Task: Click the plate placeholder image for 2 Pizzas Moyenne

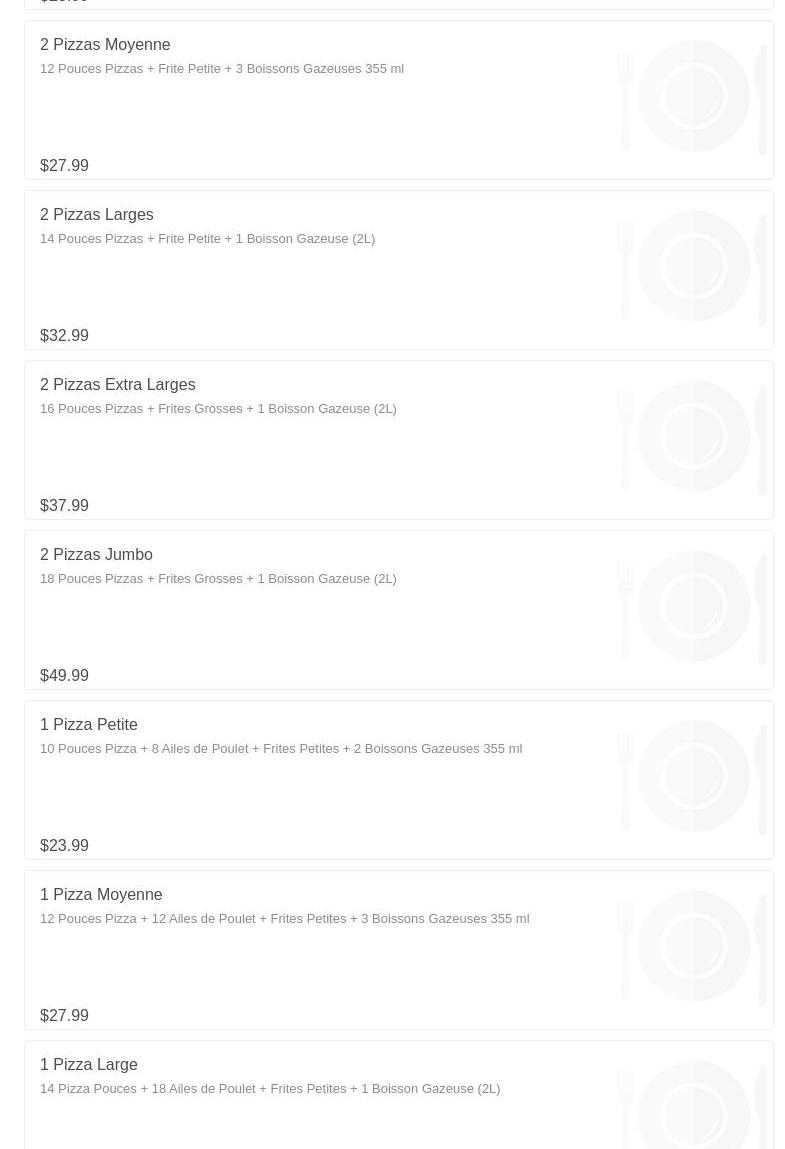Action: [x=693, y=97]
